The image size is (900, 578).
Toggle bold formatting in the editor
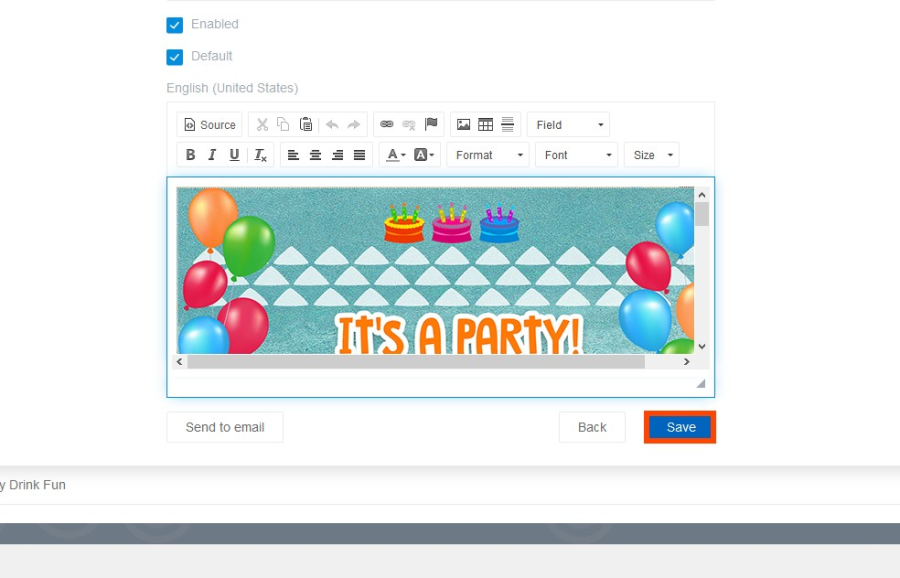coord(190,155)
